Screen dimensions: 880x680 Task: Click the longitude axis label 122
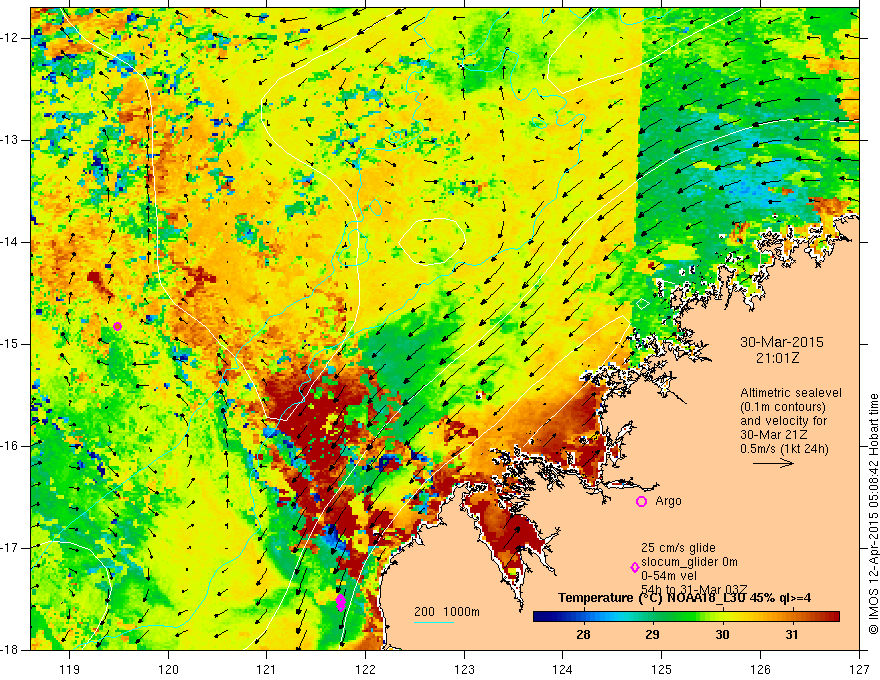click(365, 669)
